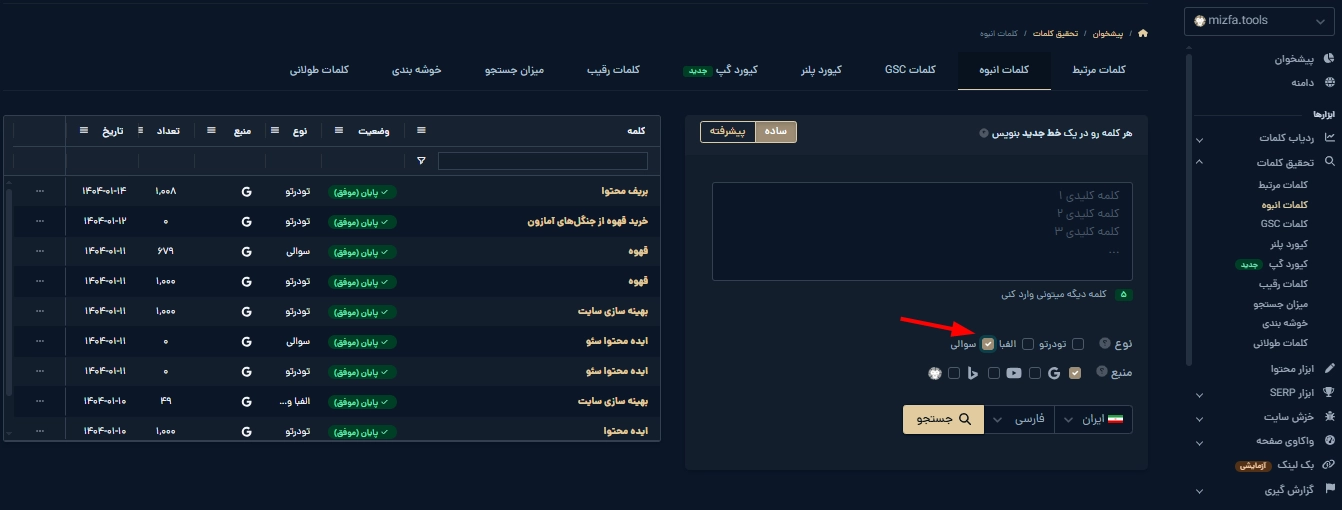Click the sidebar vertical scrollbar

[1188, 210]
